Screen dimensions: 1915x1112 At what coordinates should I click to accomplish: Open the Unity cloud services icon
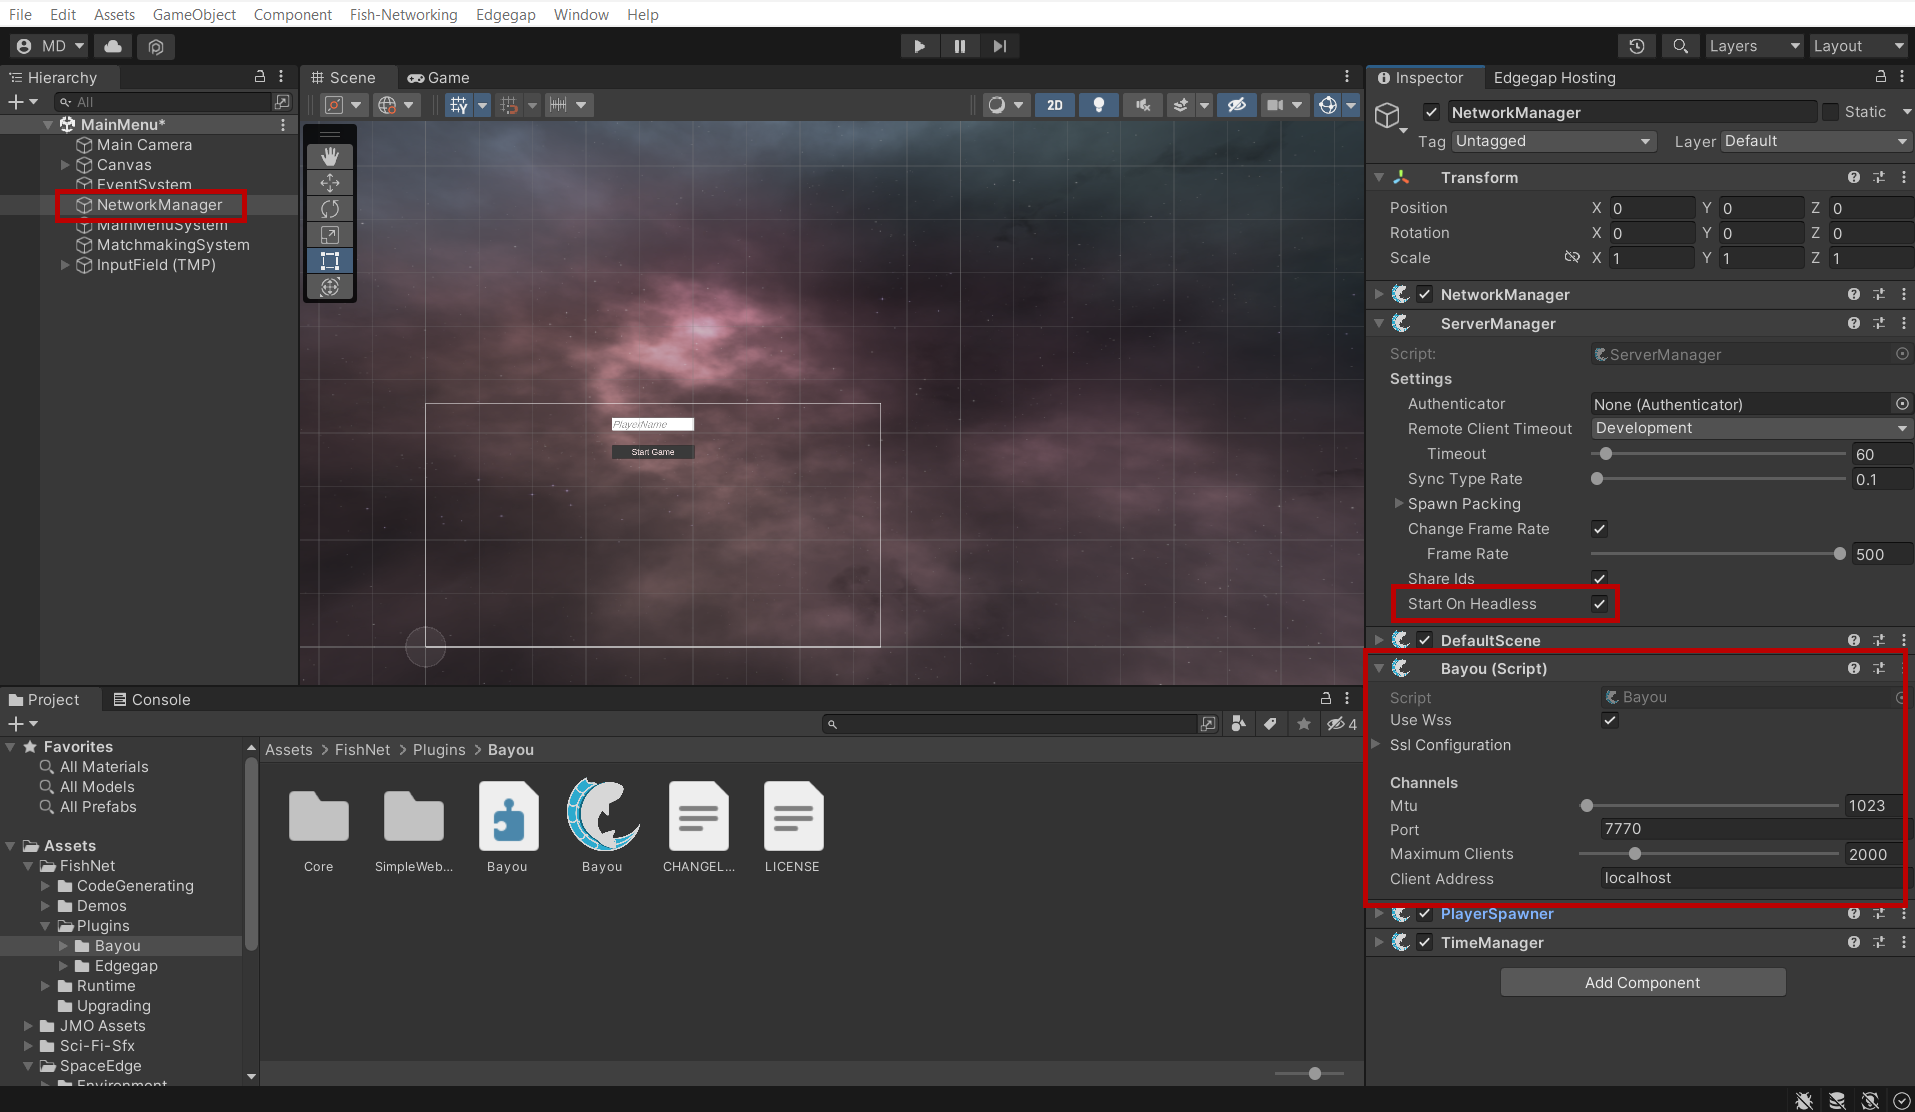click(x=113, y=46)
